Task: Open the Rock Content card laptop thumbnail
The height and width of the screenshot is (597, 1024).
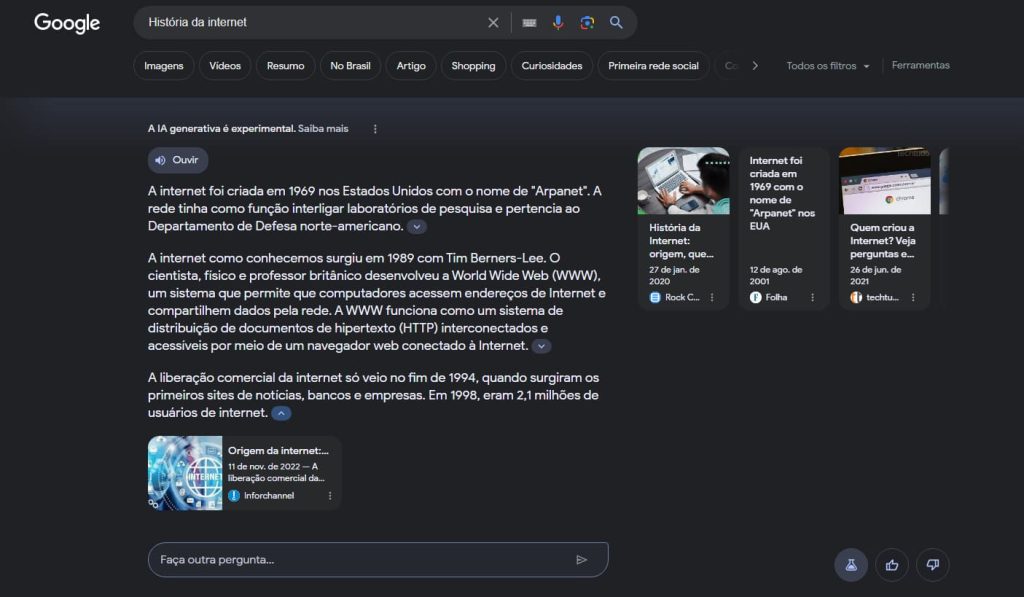Action: [684, 181]
